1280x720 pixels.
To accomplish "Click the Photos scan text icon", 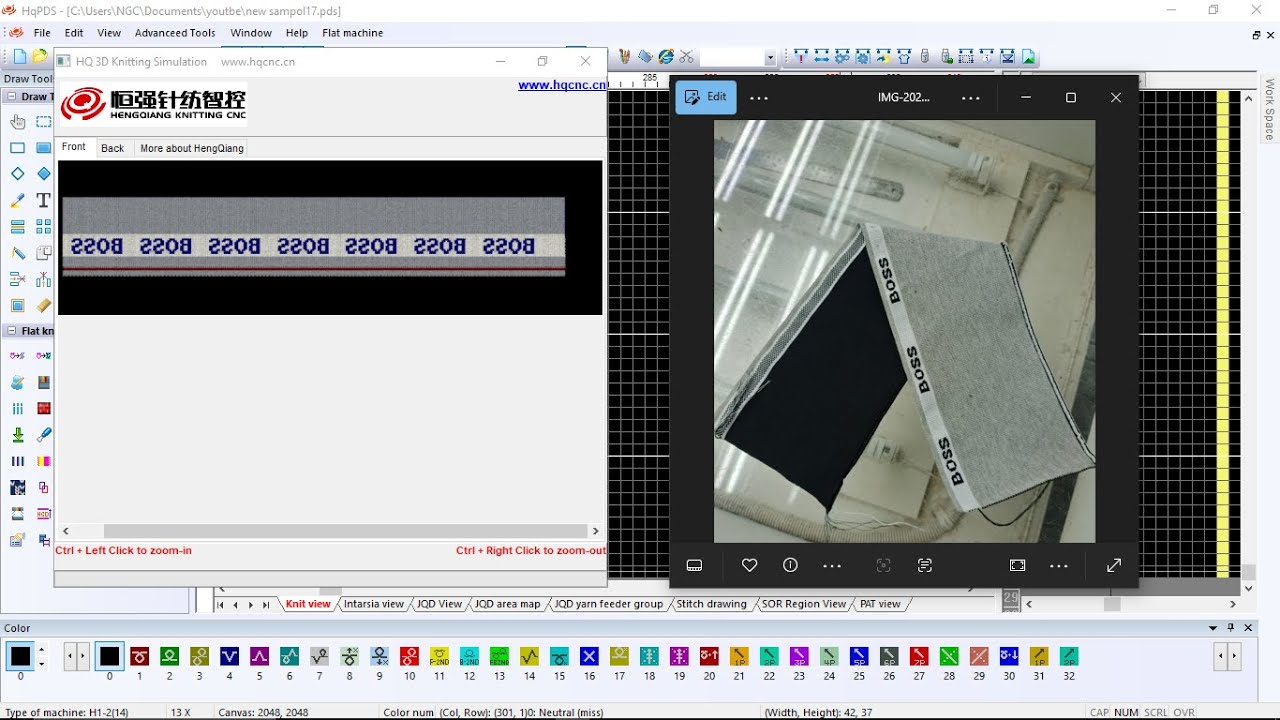I will click(925, 565).
